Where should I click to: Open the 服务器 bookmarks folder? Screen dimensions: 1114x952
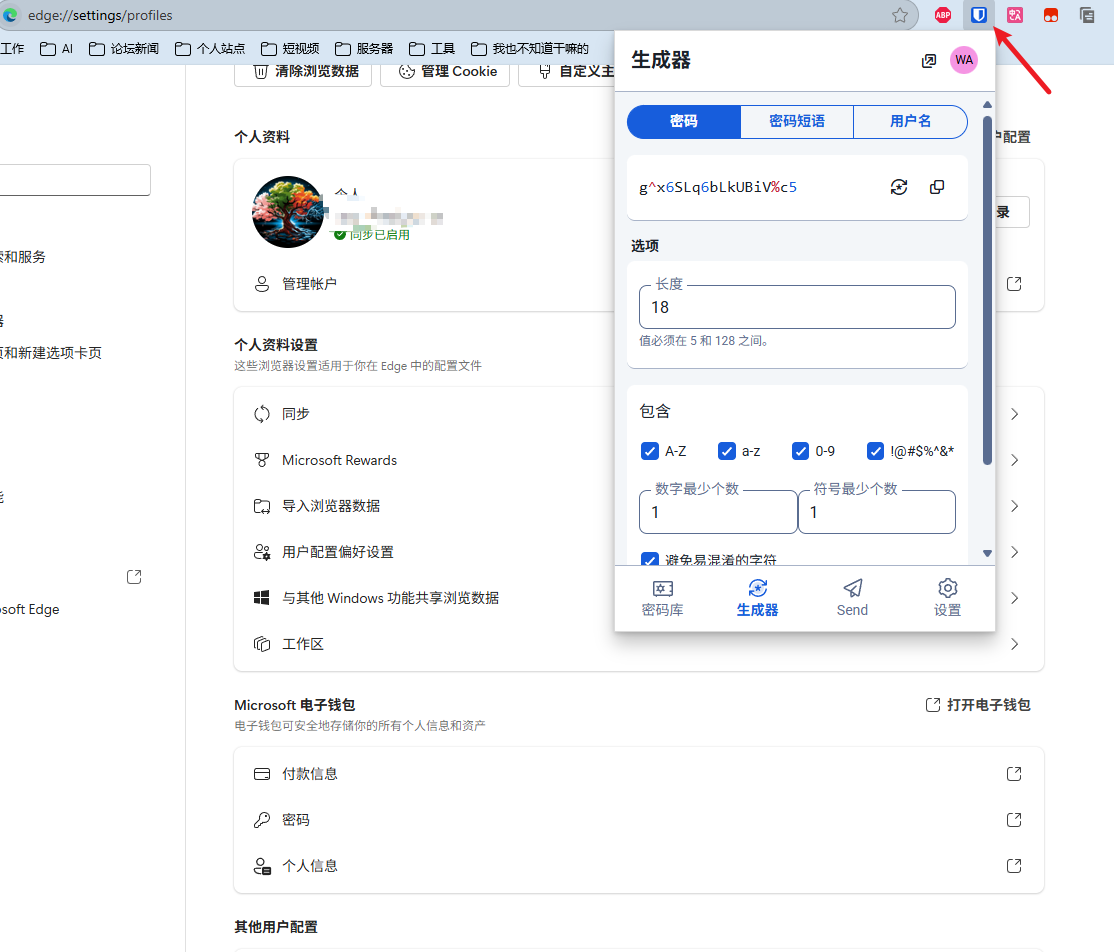(364, 48)
